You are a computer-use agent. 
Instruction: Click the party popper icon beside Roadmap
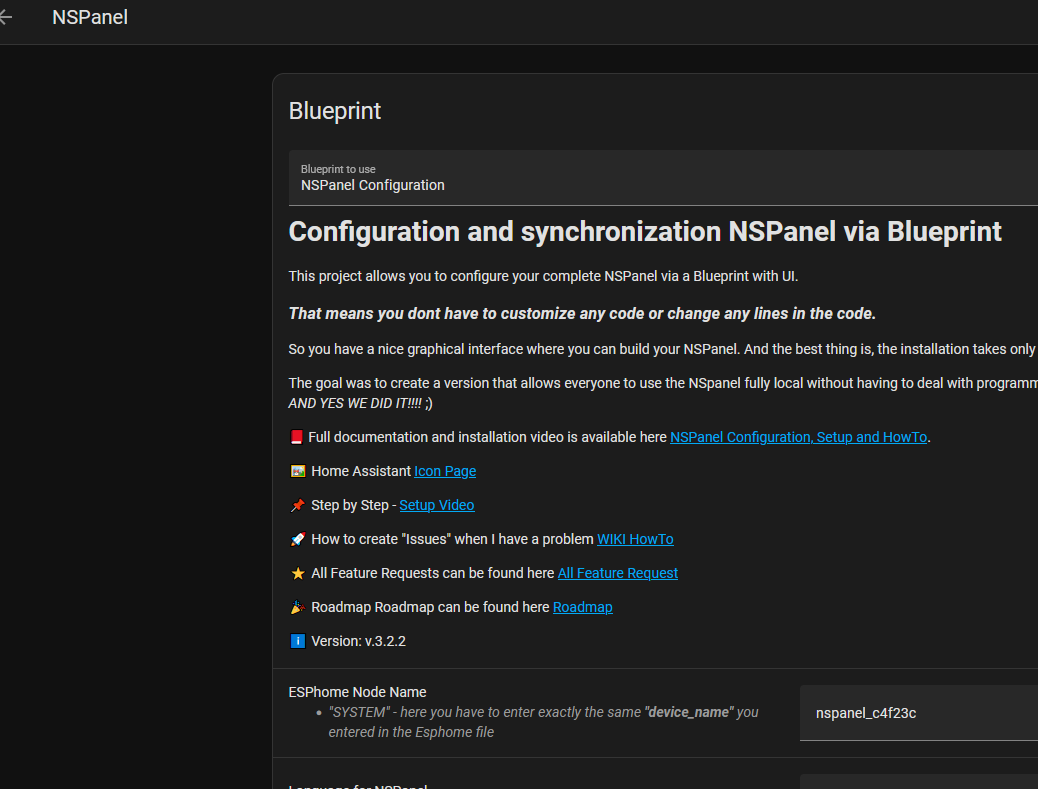coord(297,606)
